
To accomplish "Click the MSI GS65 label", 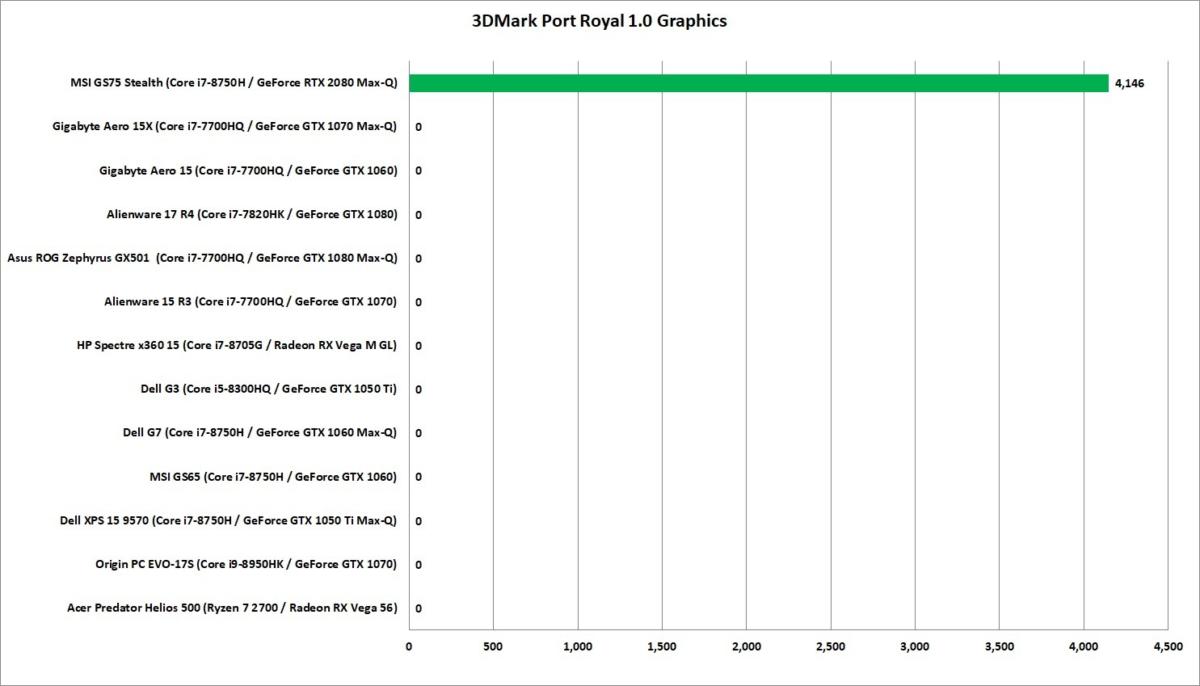I will (x=272, y=477).
